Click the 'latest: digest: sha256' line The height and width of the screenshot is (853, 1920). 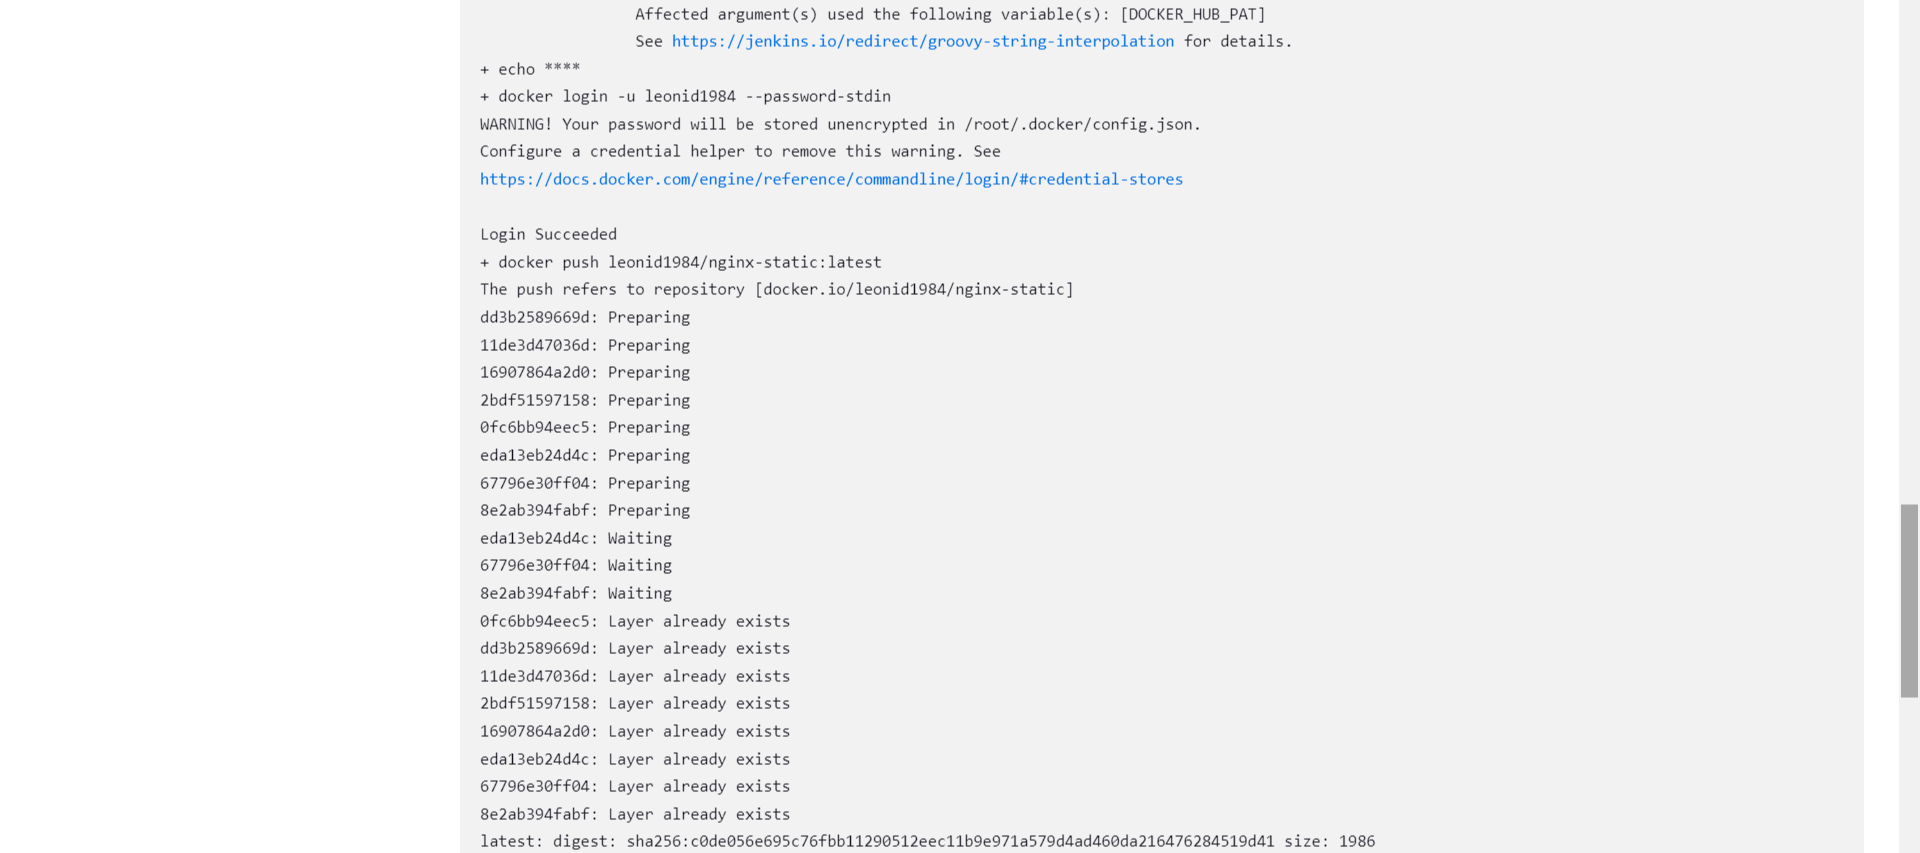coord(927,841)
